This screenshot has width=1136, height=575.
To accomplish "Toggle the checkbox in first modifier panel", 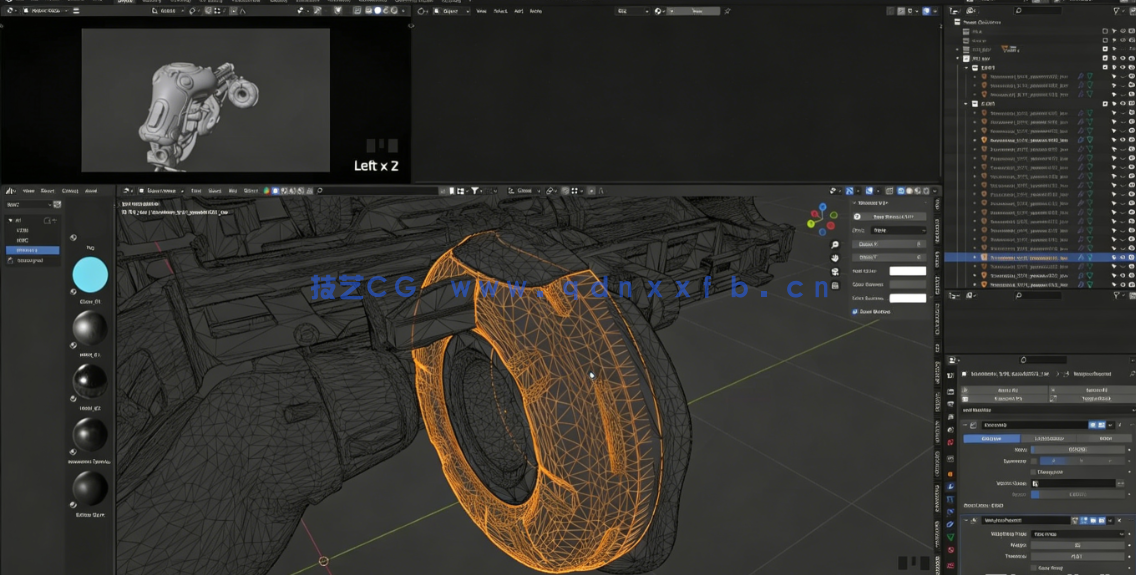I will 1033,471.
